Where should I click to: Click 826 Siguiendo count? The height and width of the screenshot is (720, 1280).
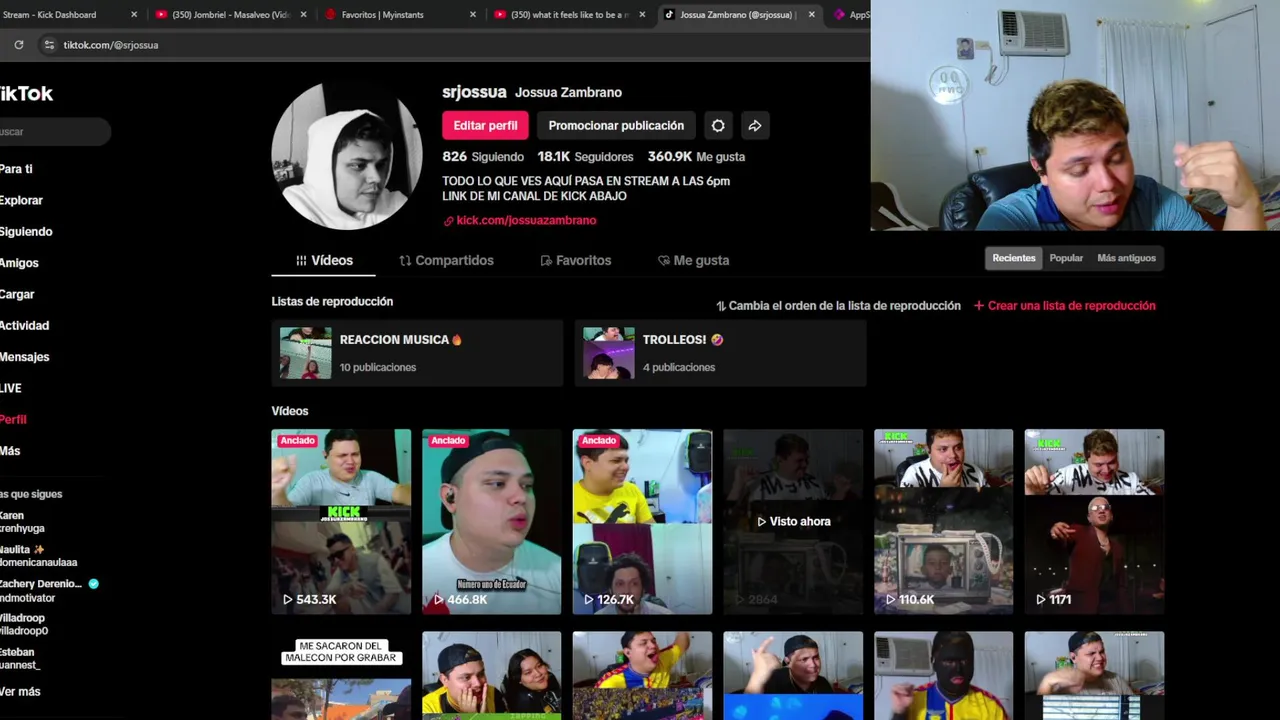[483, 157]
